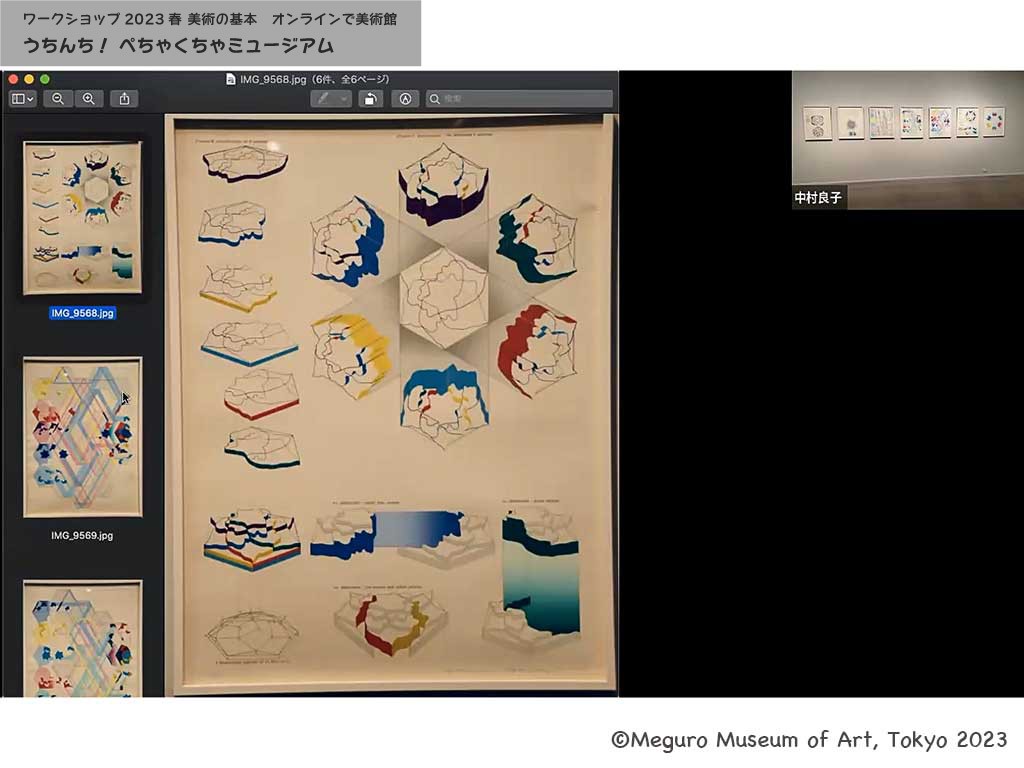Screen dimensions: 1024x768
Task: Select the third partially visible thumbnail in sidebar
Action: [x=82, y=639]
